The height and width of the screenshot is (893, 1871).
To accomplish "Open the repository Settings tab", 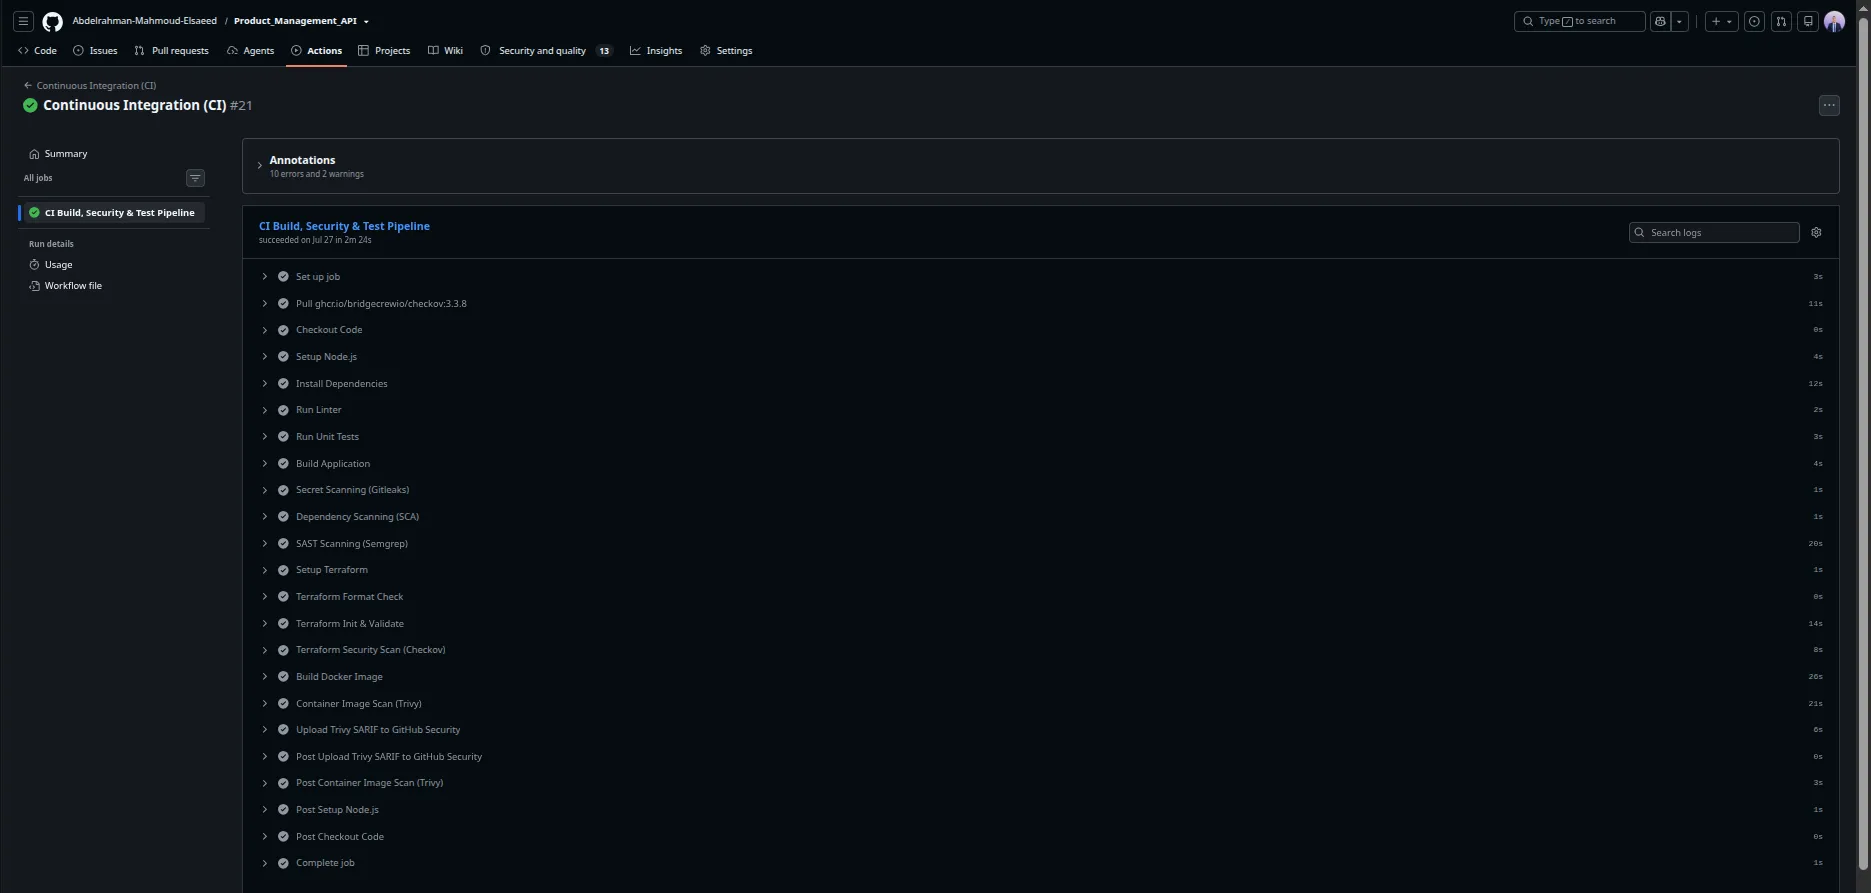I will tap(726, 51).
